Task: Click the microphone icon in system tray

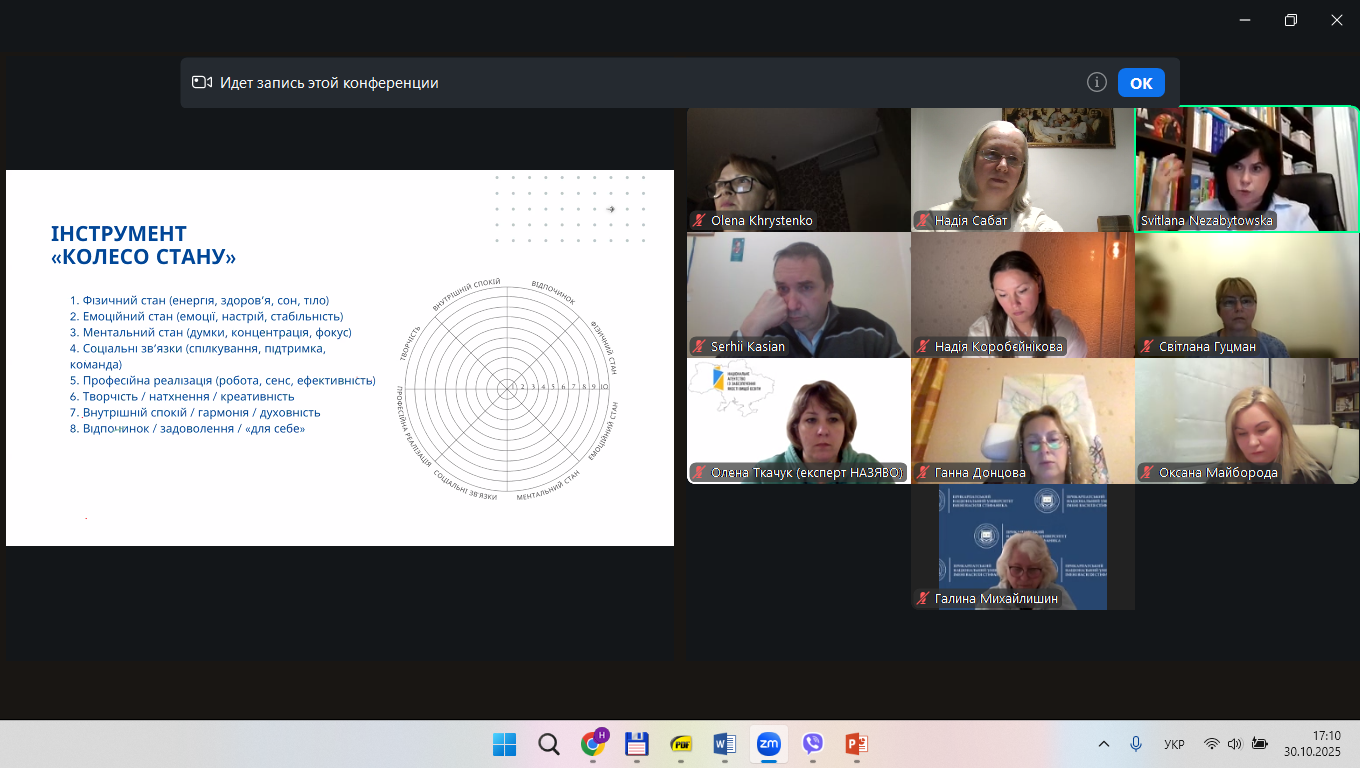Action: click(1136, 744)
